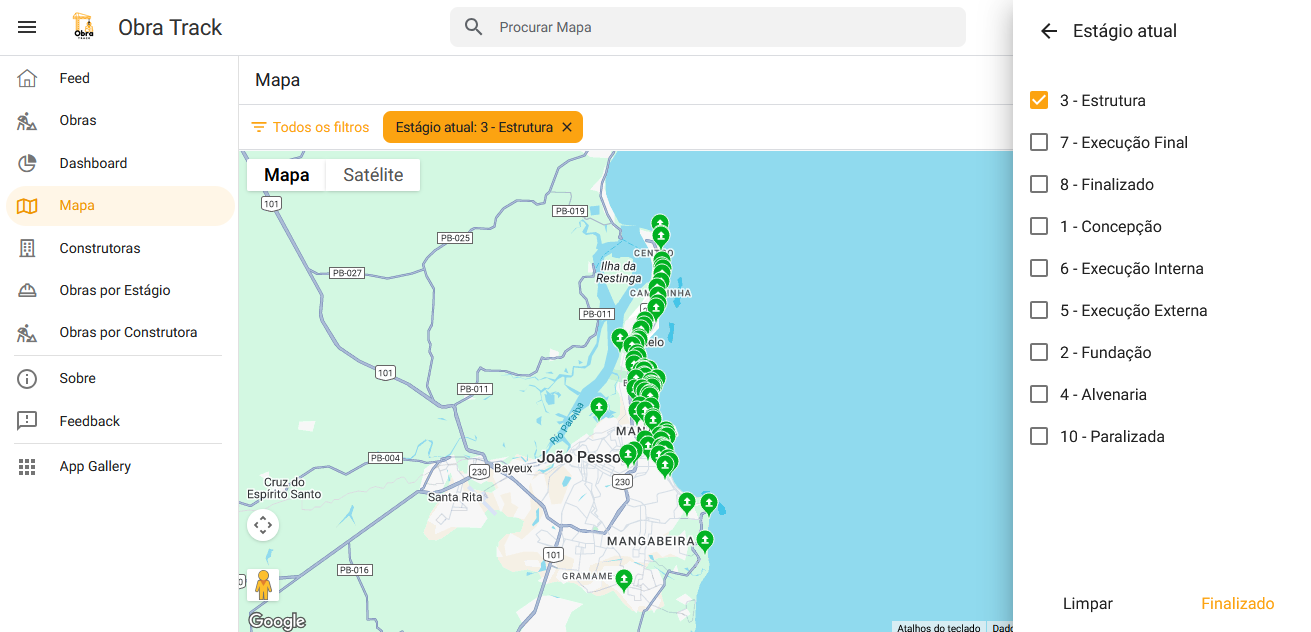Click the Limpar button

pyautogui.click(x=1087, y=603)
